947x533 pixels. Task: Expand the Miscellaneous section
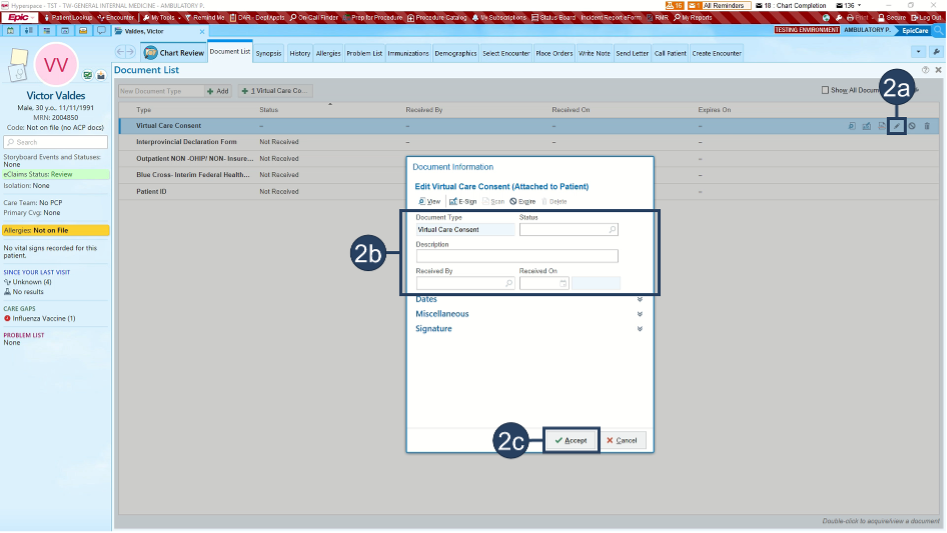click(x=639, y=314)
